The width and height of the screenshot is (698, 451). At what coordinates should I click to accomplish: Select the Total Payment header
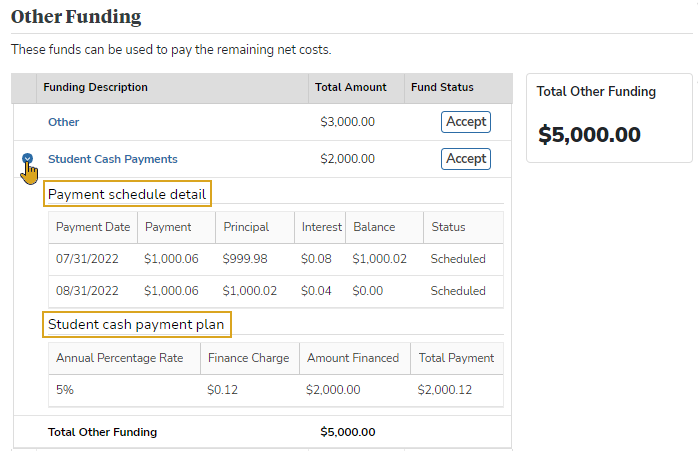(456, 358)
